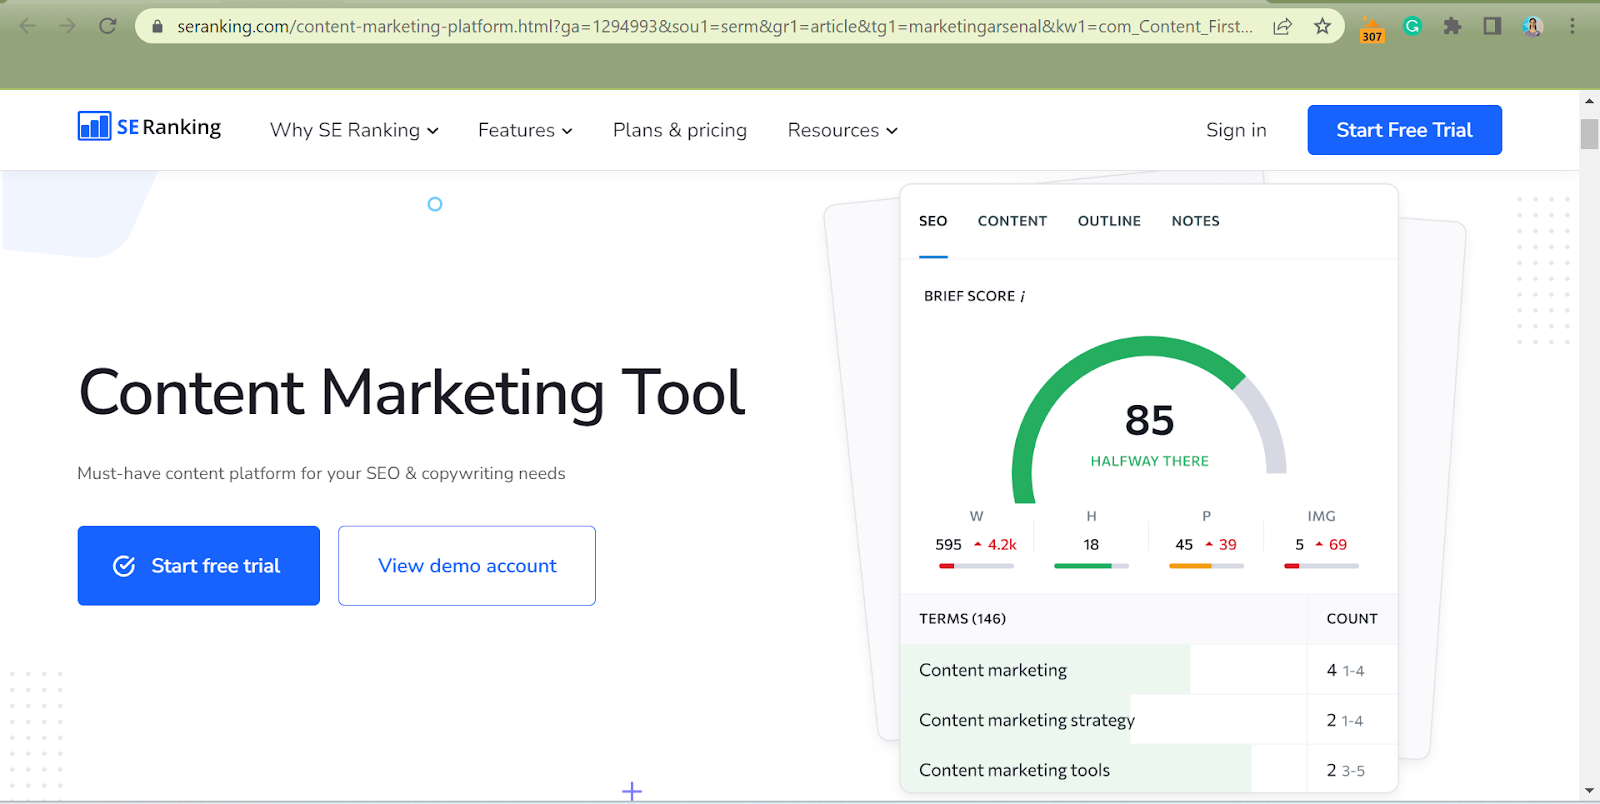Click the word count progress bar
1600x804 pixels.
pyautogui.click(x=976, y=566)
